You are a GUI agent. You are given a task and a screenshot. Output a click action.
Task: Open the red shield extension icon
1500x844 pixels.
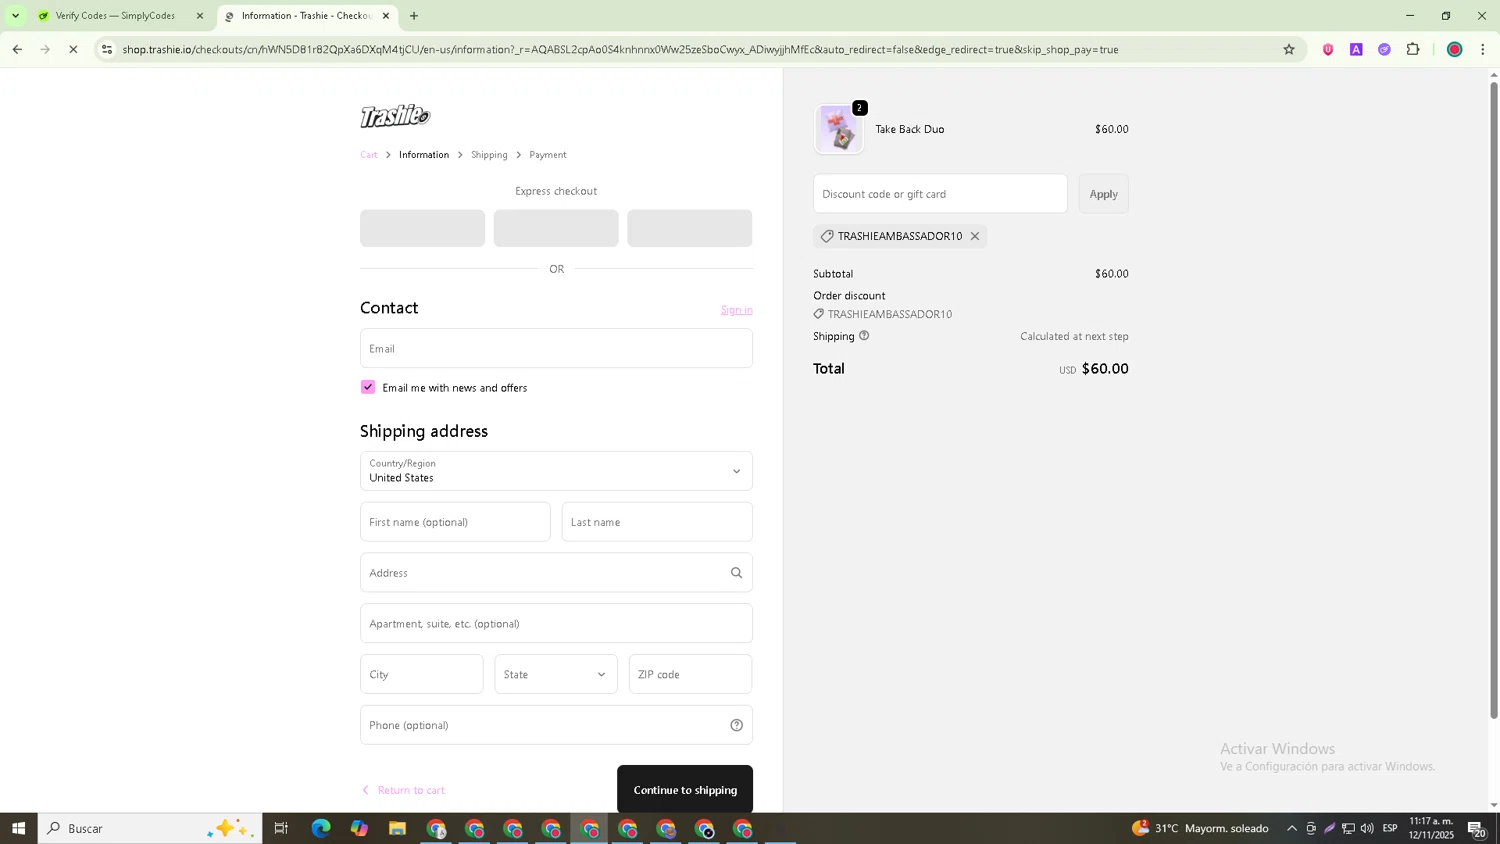click(x=1328, y=49)
